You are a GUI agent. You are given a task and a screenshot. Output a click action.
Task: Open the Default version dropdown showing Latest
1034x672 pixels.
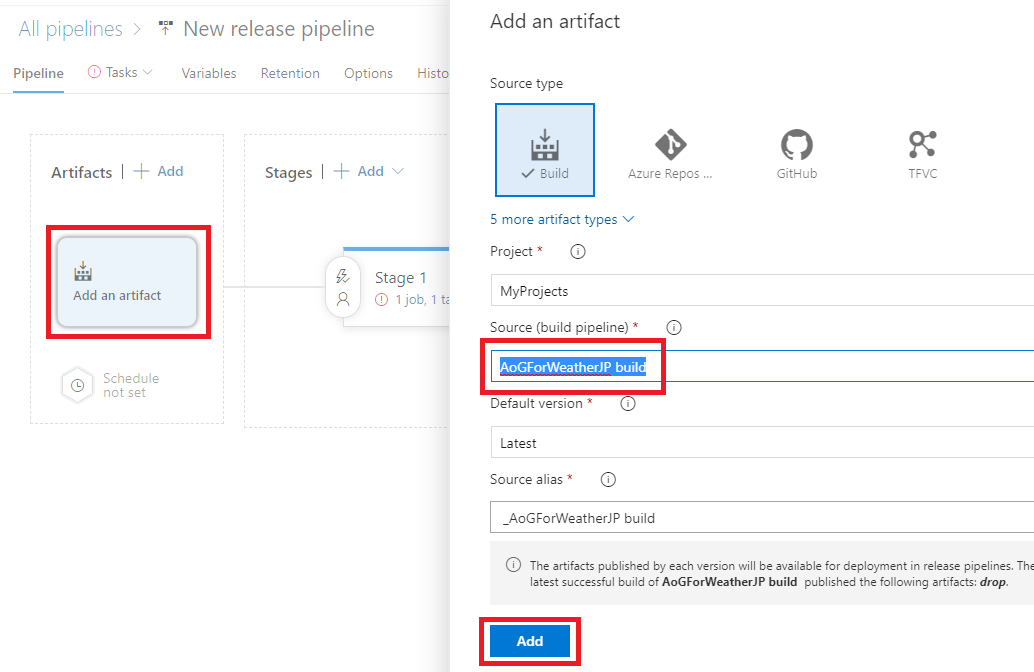(762, 443)
